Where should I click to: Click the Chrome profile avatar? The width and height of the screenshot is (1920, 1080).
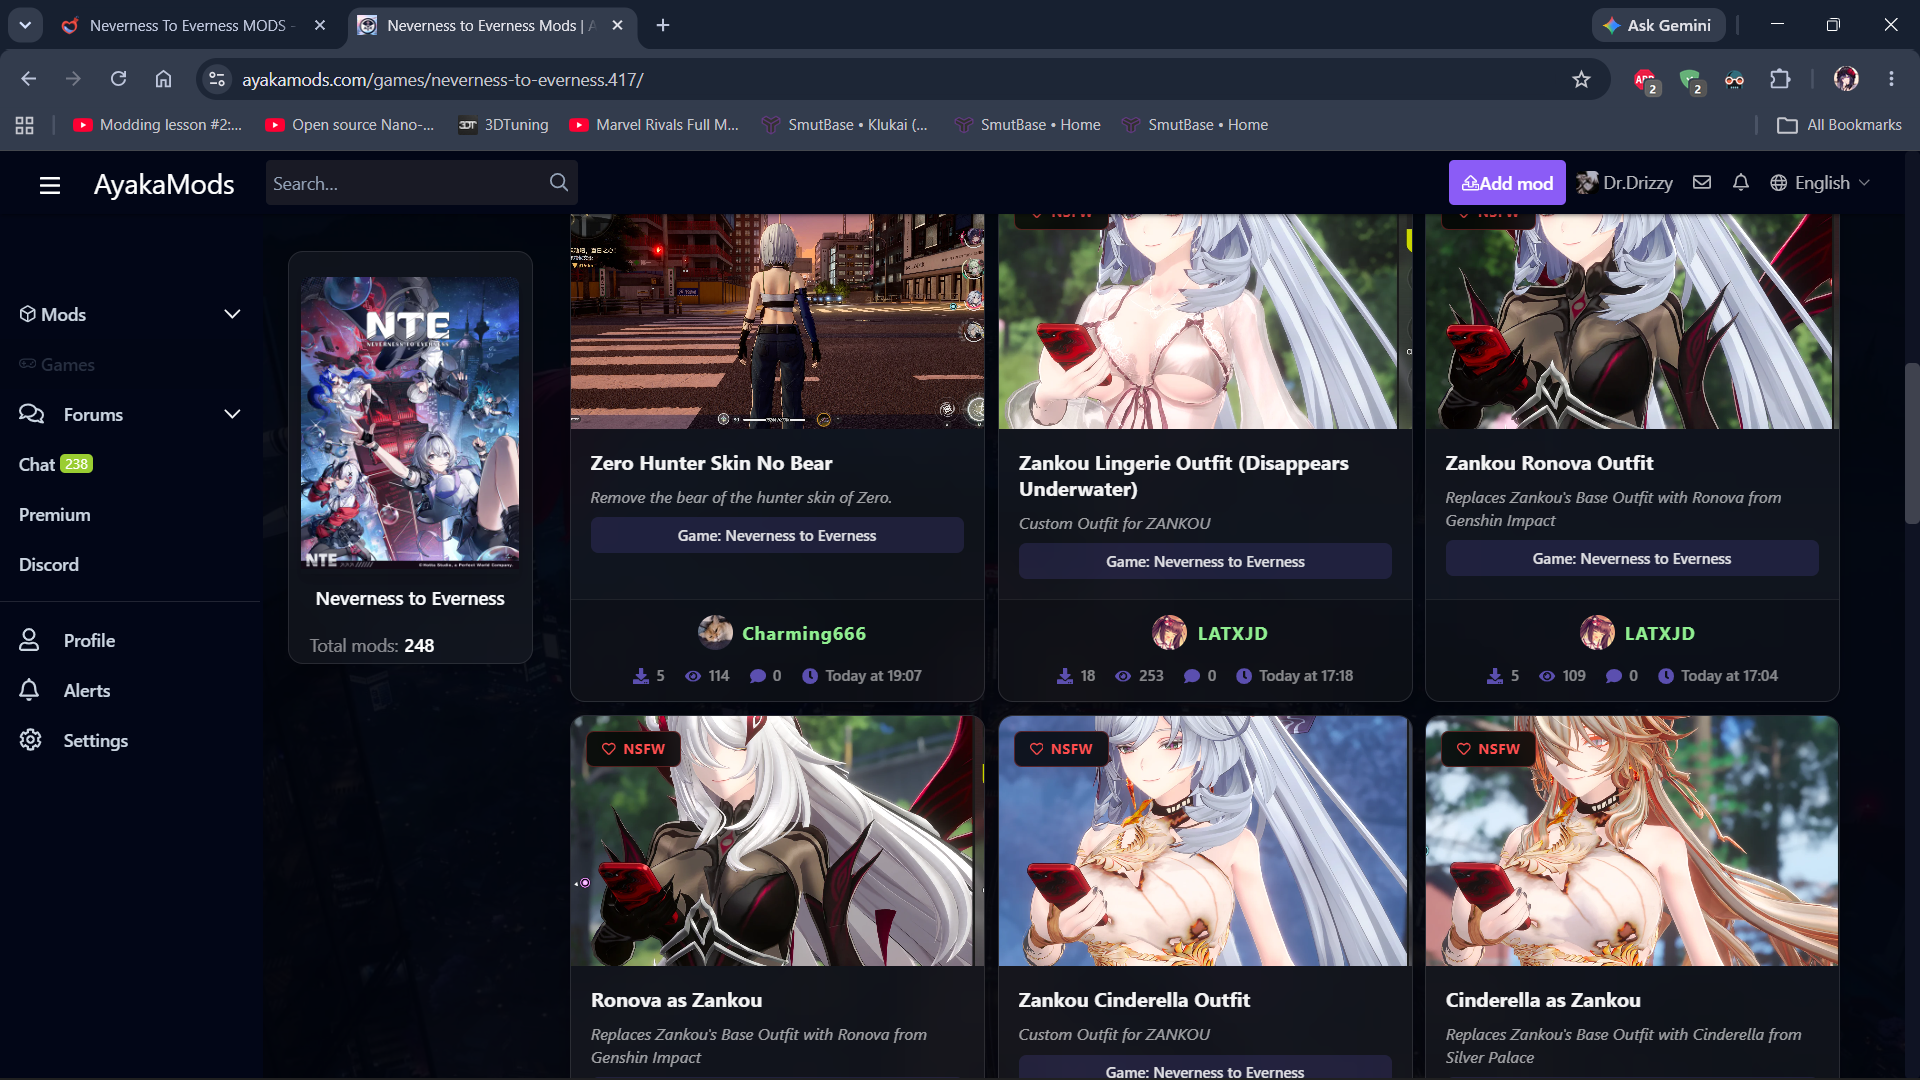click(x=1846, y=79)
